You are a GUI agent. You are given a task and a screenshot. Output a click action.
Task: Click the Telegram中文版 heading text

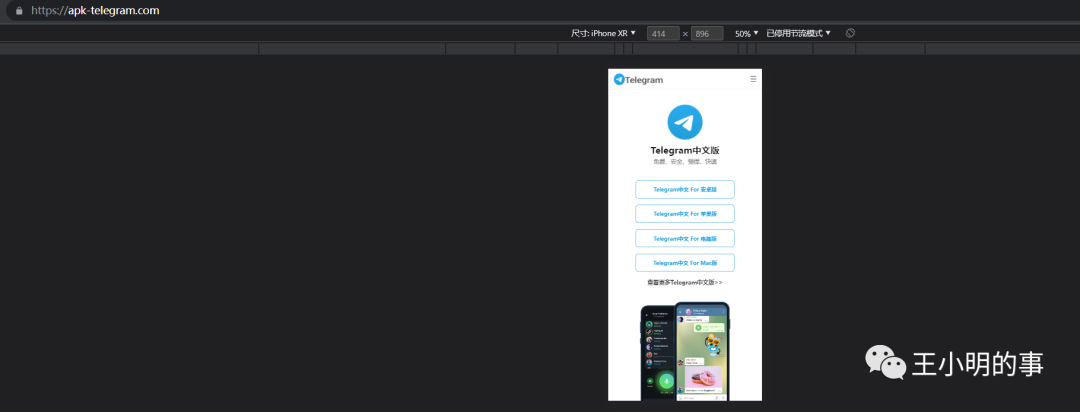click(685, 150)
